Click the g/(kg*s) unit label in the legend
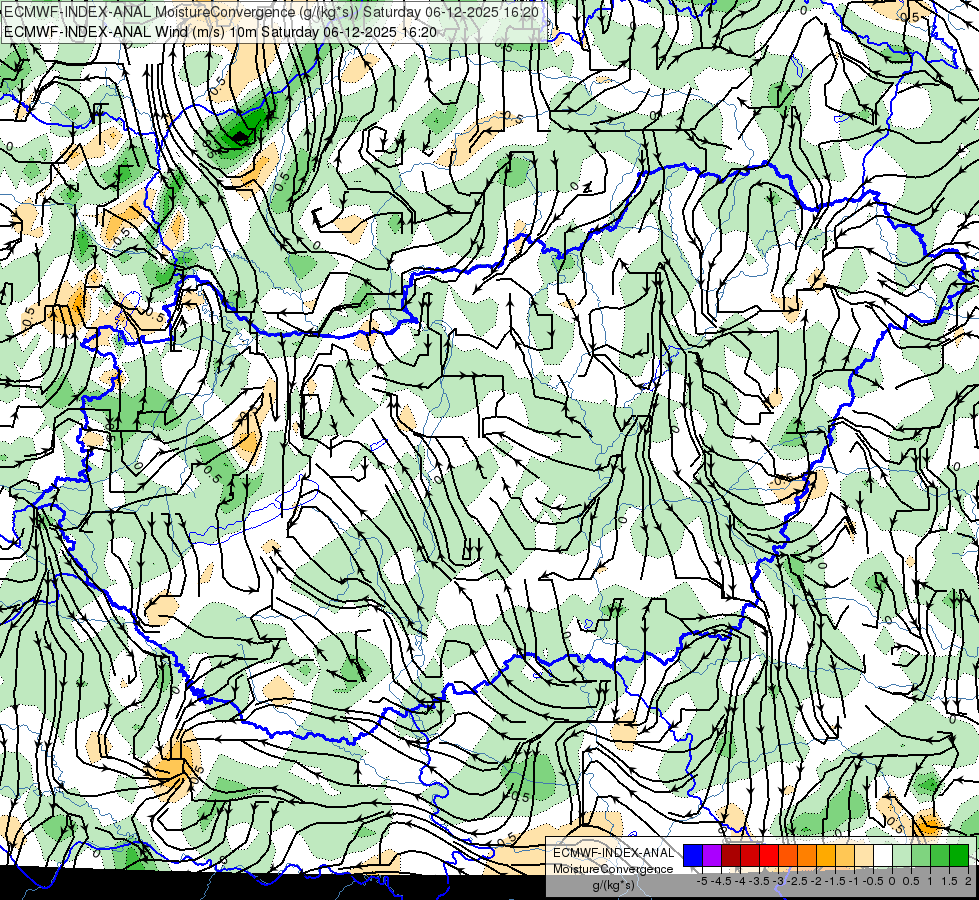Screen dimensions: 979x900 pos(614,886)
